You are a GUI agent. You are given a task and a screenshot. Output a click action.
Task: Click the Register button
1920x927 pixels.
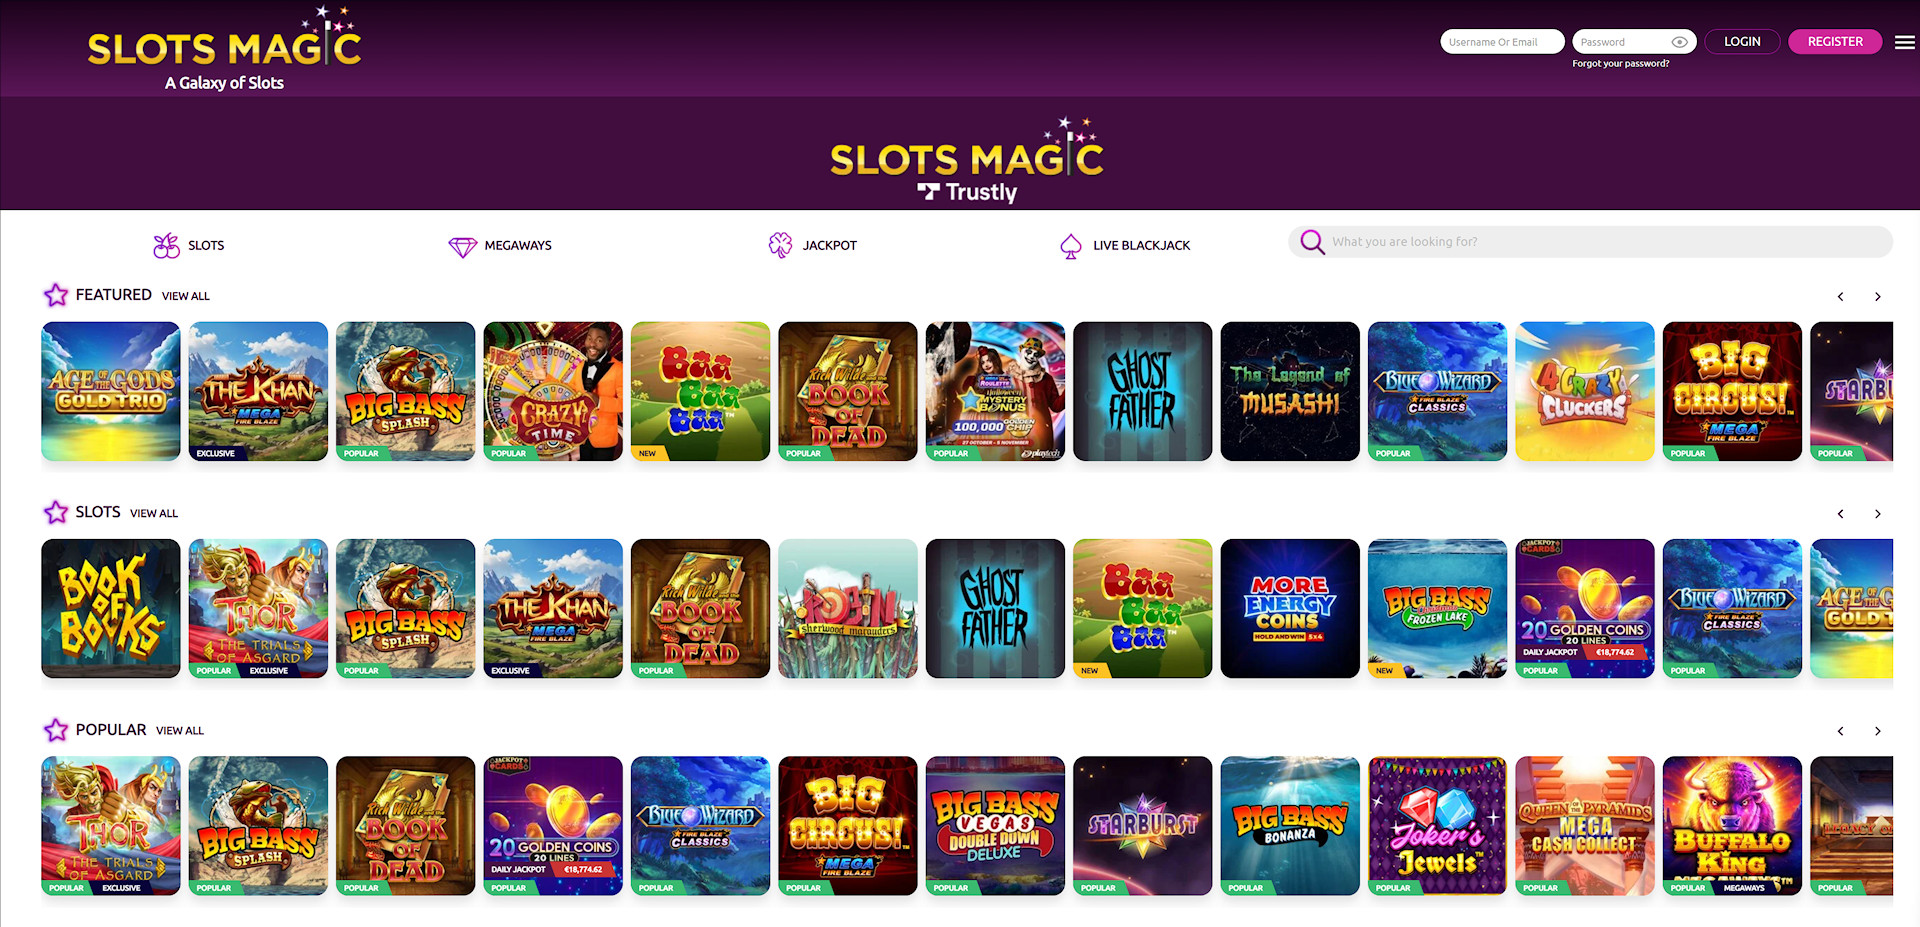pos(1835,42)
